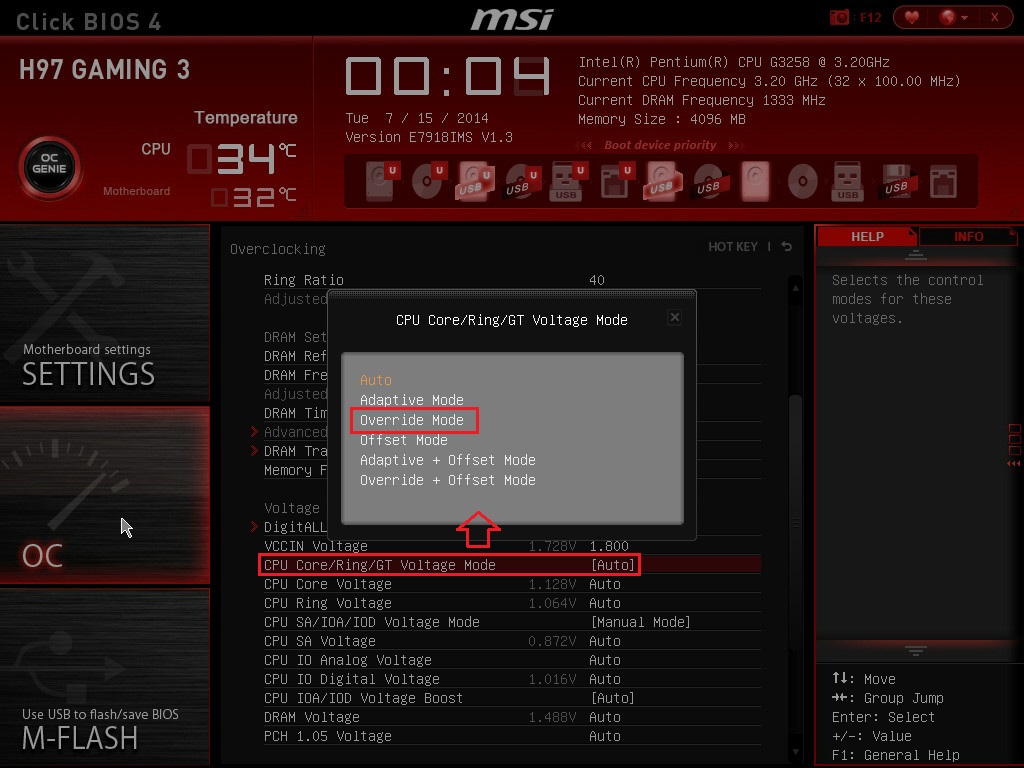Viewport: 1024px width, 768px height.
Task: Click the F12 screenshot camera icon
Action: point(838,17)
